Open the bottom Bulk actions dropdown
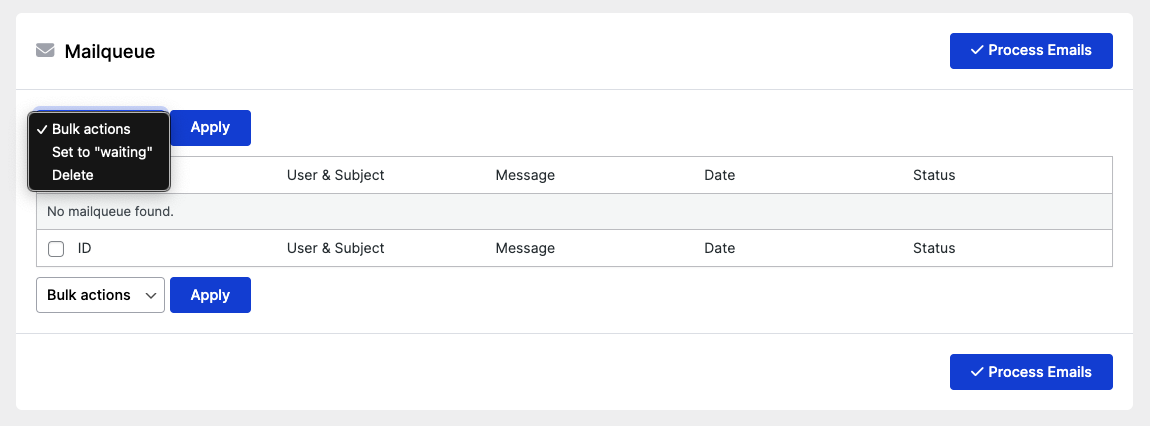Image resolution: width=1150 pixels, height=426 pixels. click(100, 295)
